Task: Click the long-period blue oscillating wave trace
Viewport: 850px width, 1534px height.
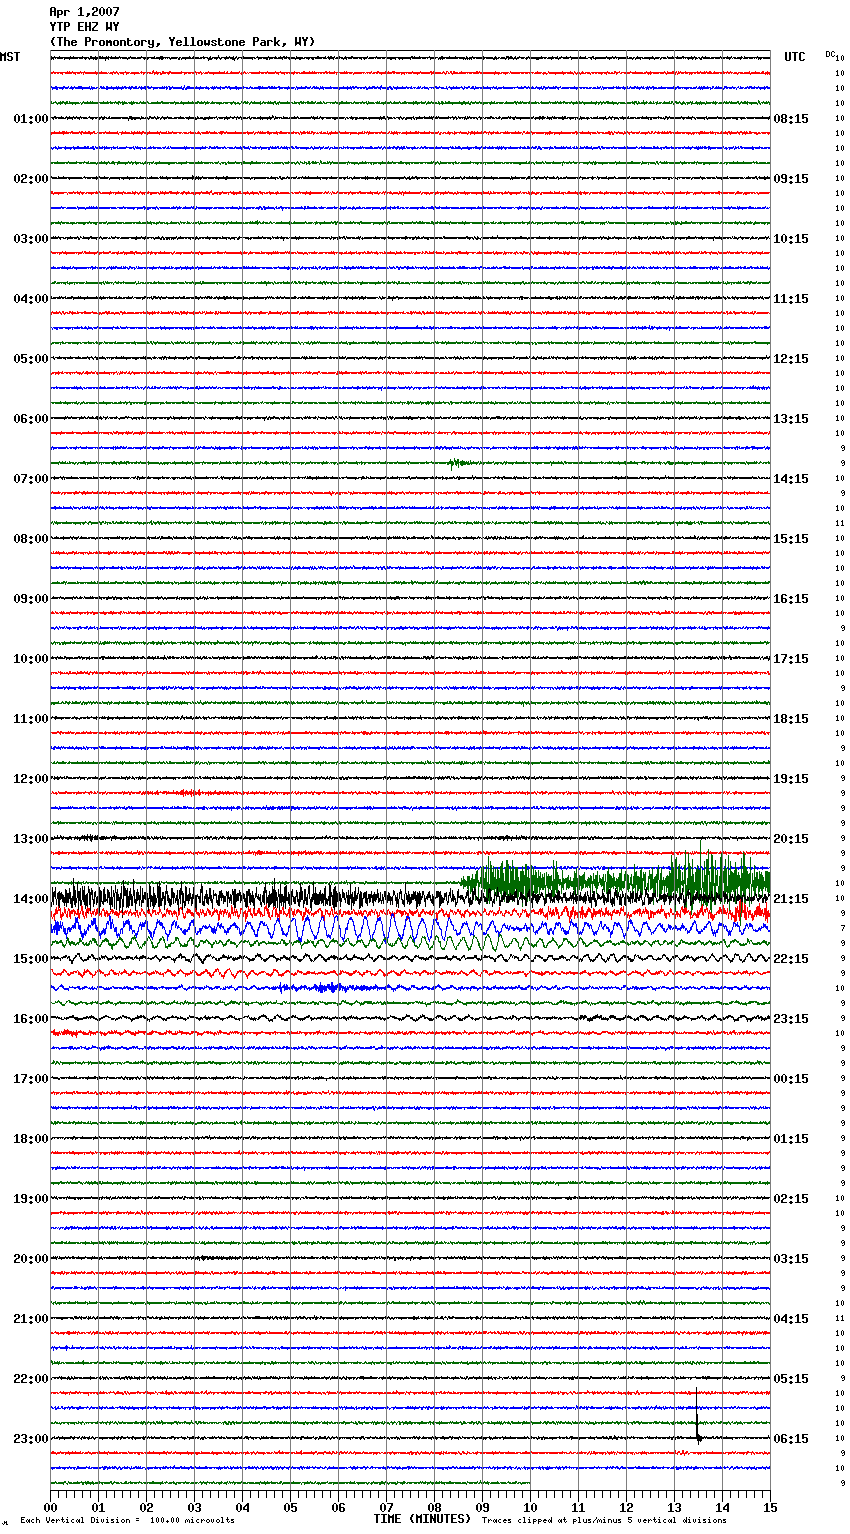Action: coord(410,929)
